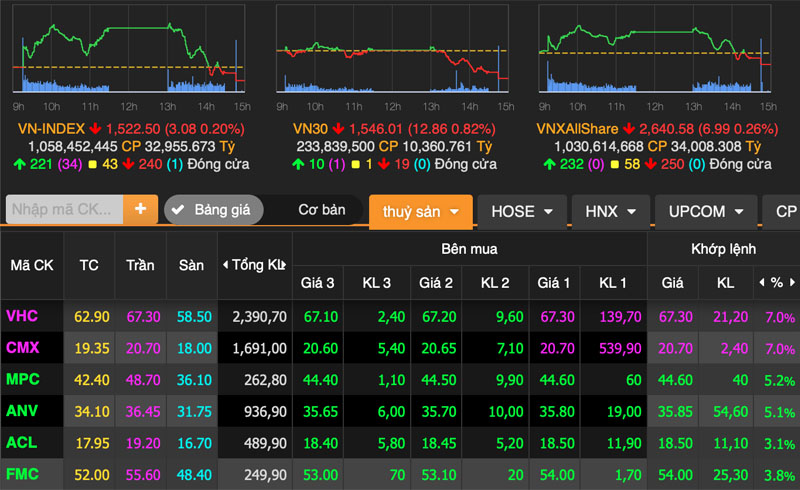Toggle the Bảng giá checkmark option
This screenshot has width=800, height=490.
click(214, 210)
